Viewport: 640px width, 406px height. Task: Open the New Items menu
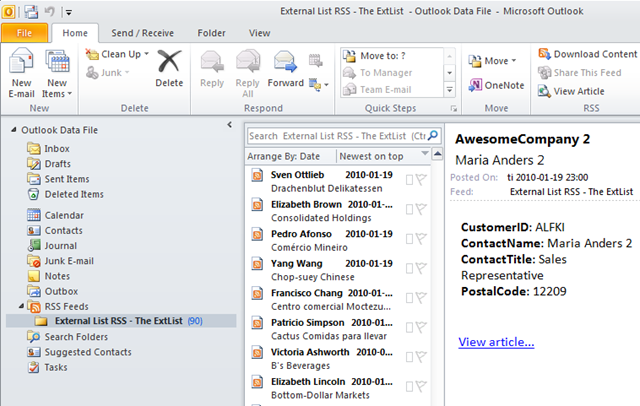(x=57, y=73)
